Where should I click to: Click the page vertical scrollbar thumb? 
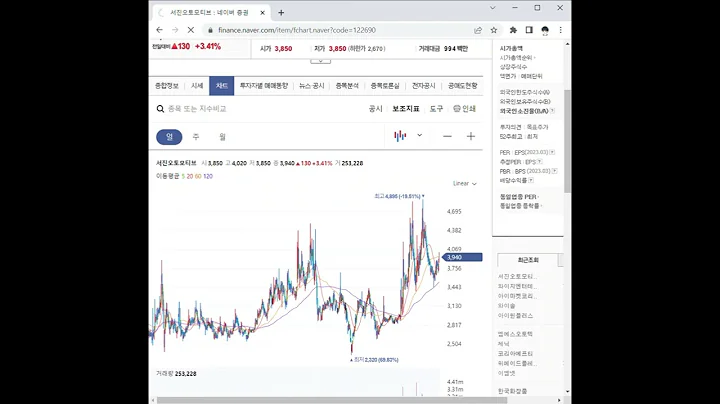click(x=568, y=141)
